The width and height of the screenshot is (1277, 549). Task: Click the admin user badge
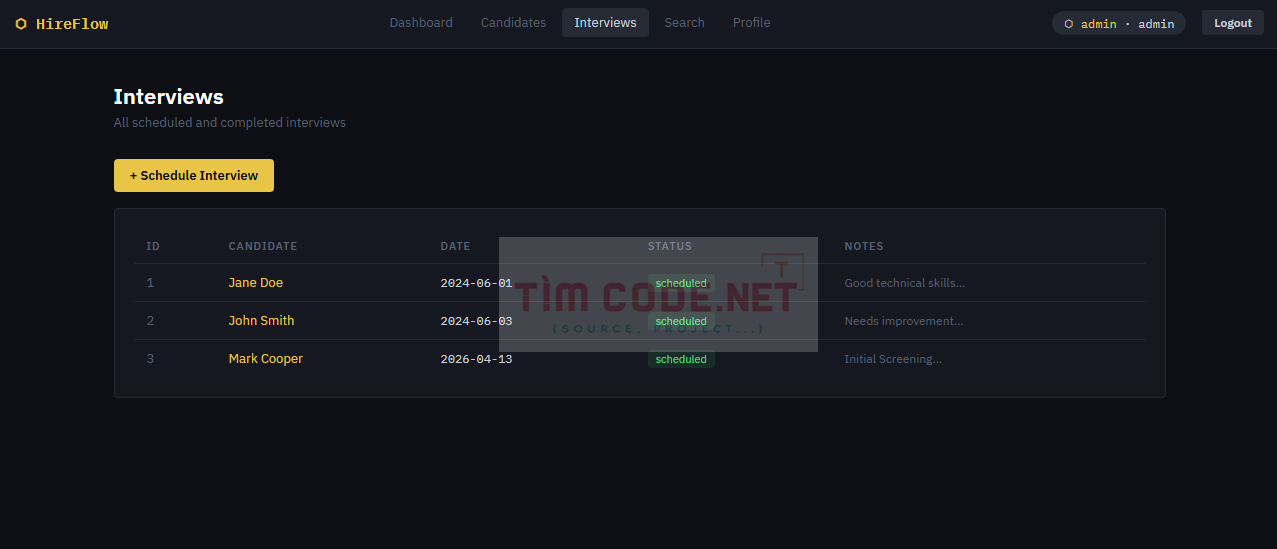tap(1118, 23)
